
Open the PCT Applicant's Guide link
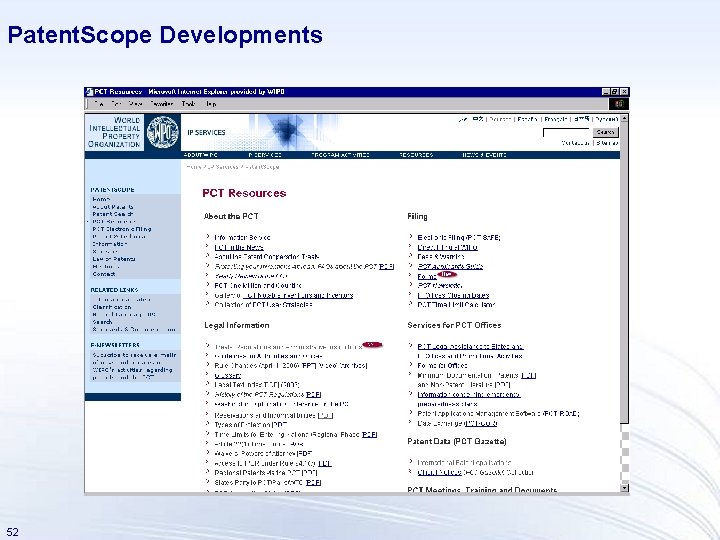(x=450, y=266)
